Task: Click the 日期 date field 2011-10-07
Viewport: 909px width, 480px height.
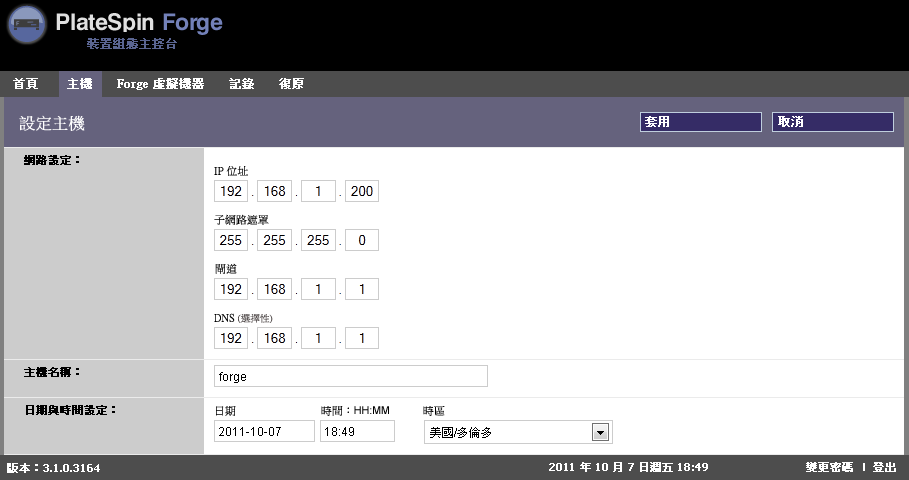Action: pos(264,431)
